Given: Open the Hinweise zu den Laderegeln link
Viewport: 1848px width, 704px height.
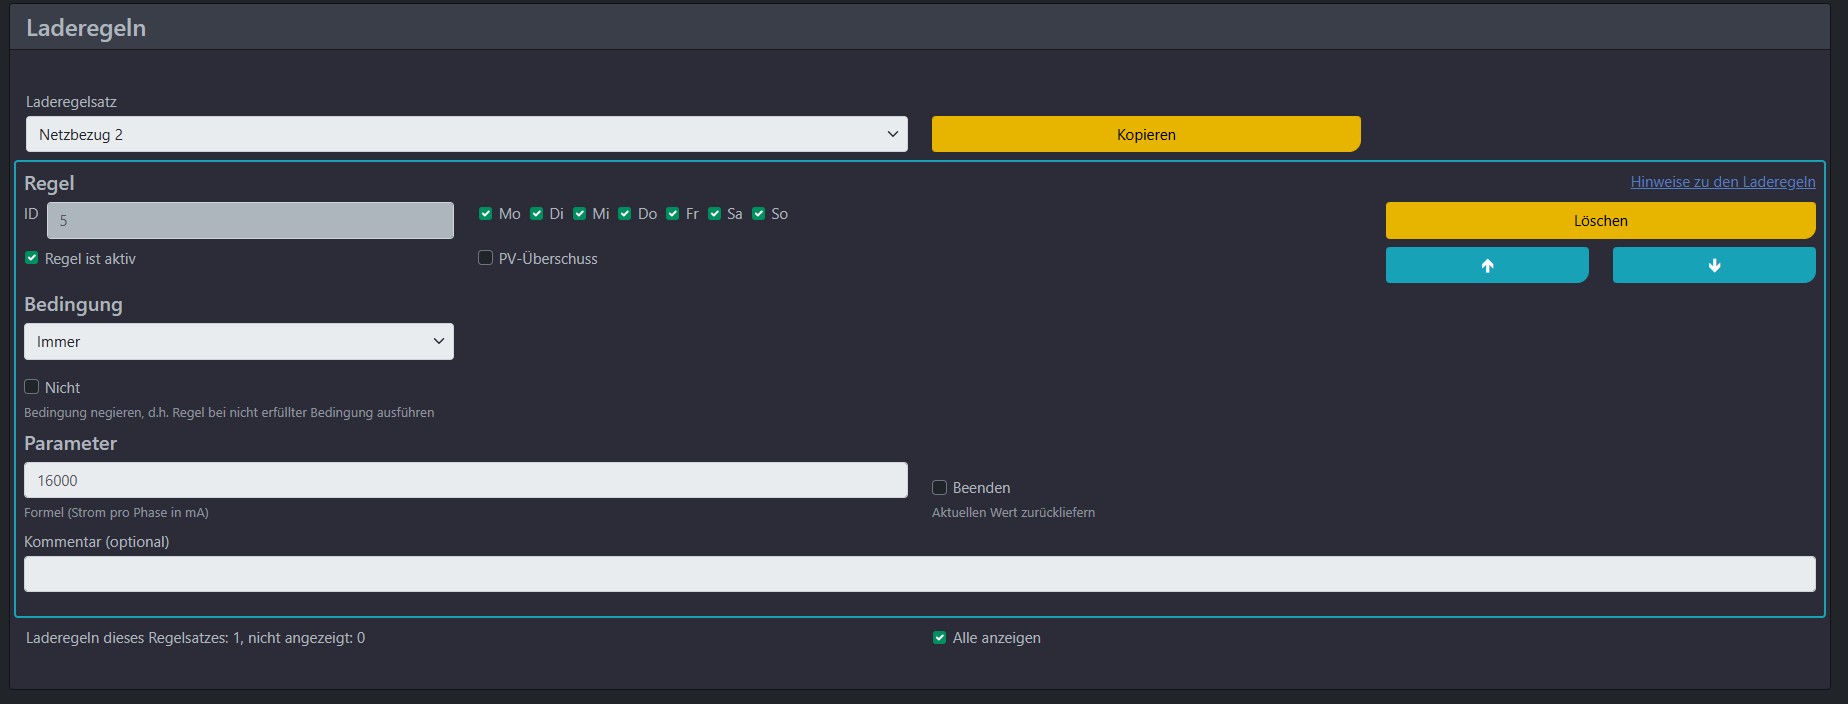Looking at the screenshot, I should [1722, 182].
